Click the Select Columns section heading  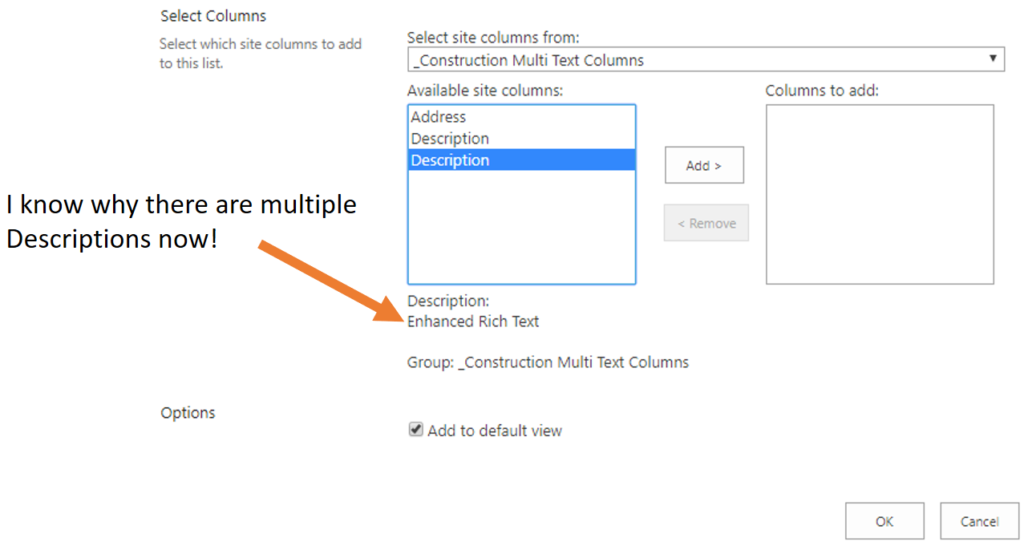(x=214, y=16)
